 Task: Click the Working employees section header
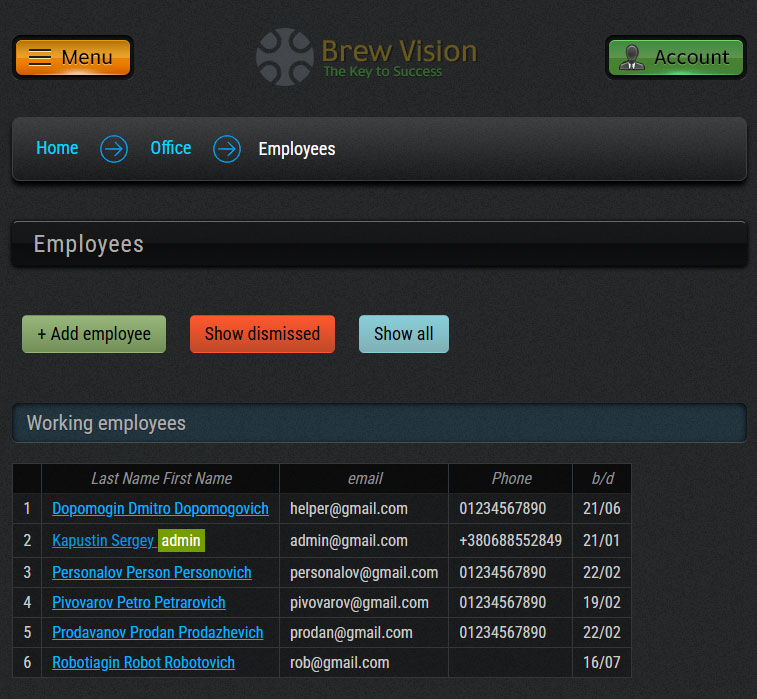pyautogui.click(x=379, y=423)
